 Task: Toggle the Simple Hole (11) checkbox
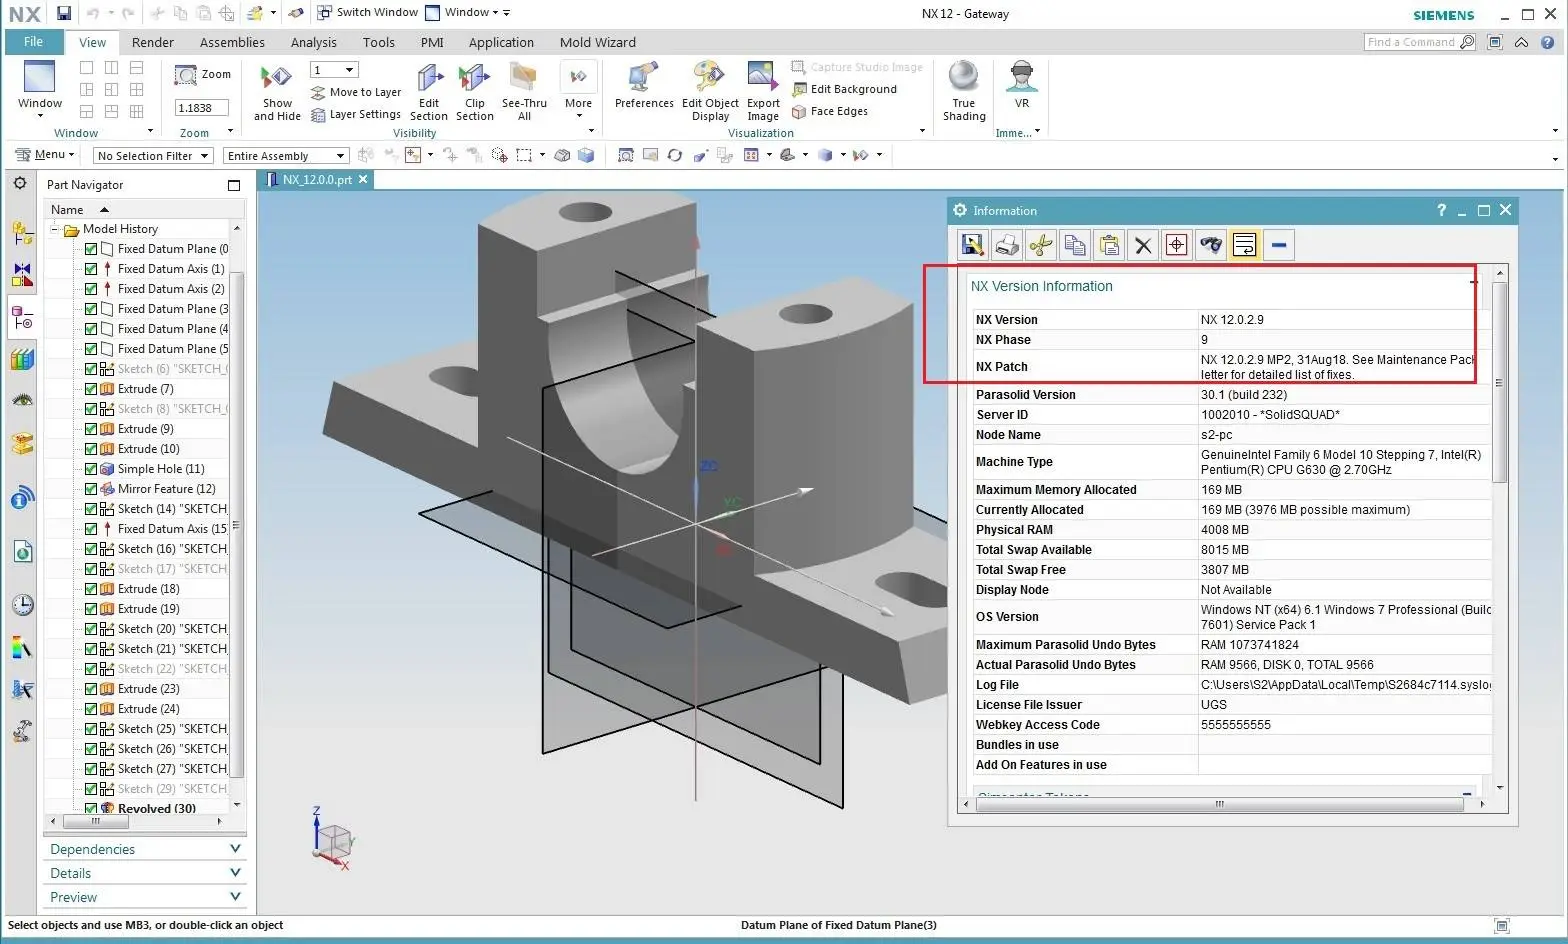[91, 469]
